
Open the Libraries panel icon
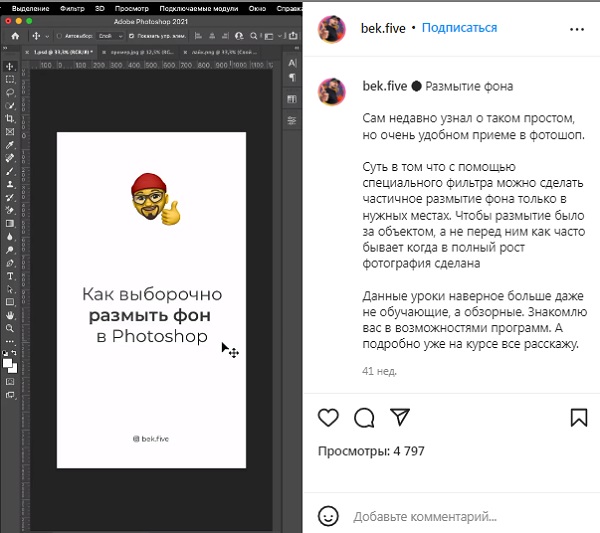point(292,99)
